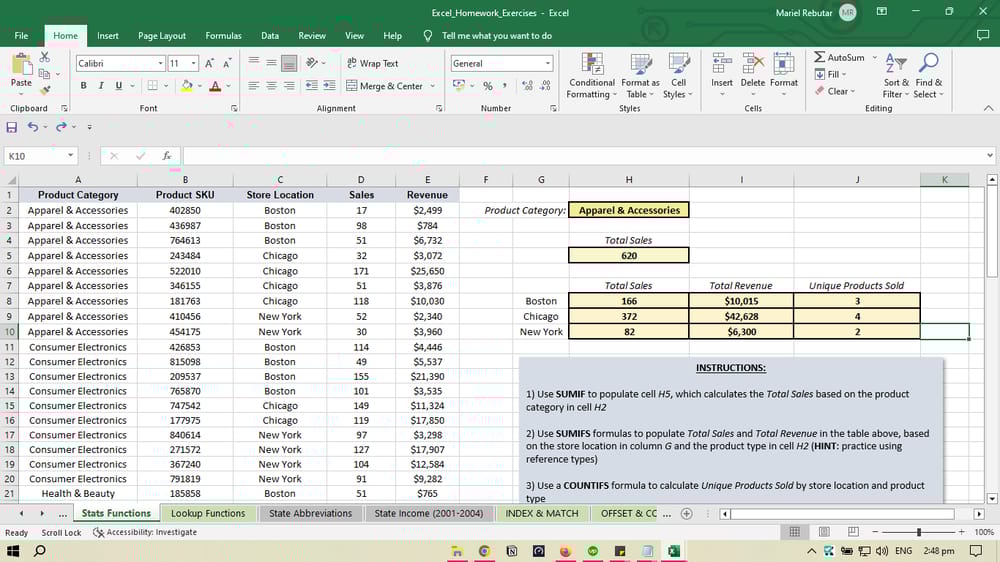Collapse the ribbon with the chevron
1000x562 pixels.
click(988, 108)
